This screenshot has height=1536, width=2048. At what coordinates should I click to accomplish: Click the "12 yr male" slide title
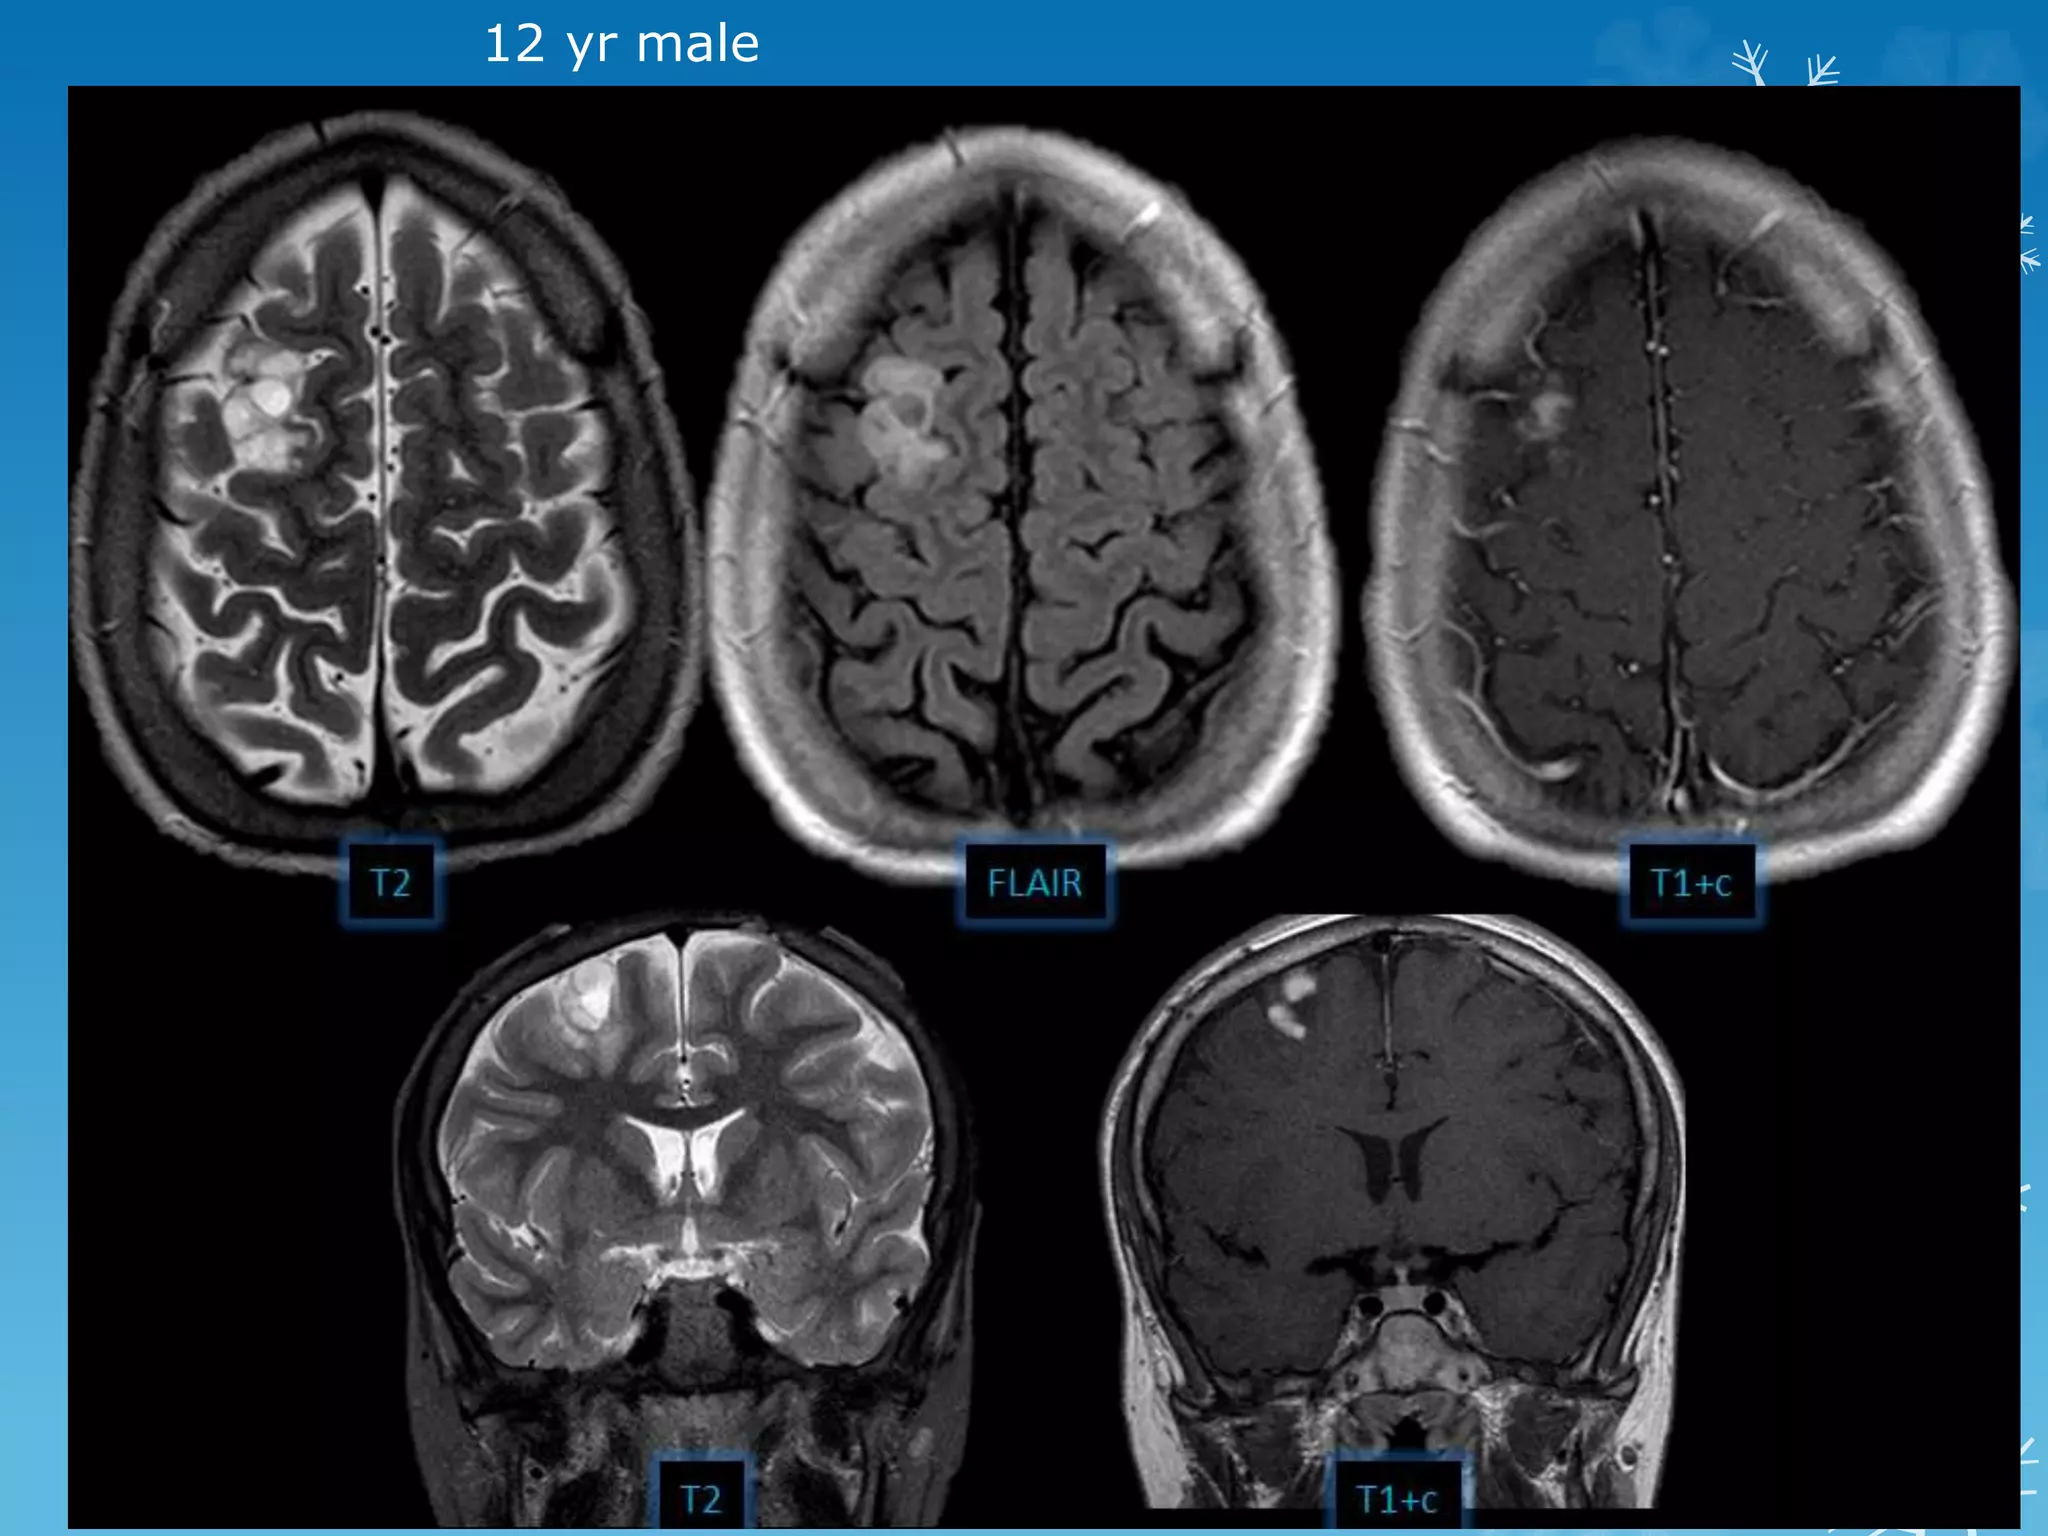click(x=621, y=44)
